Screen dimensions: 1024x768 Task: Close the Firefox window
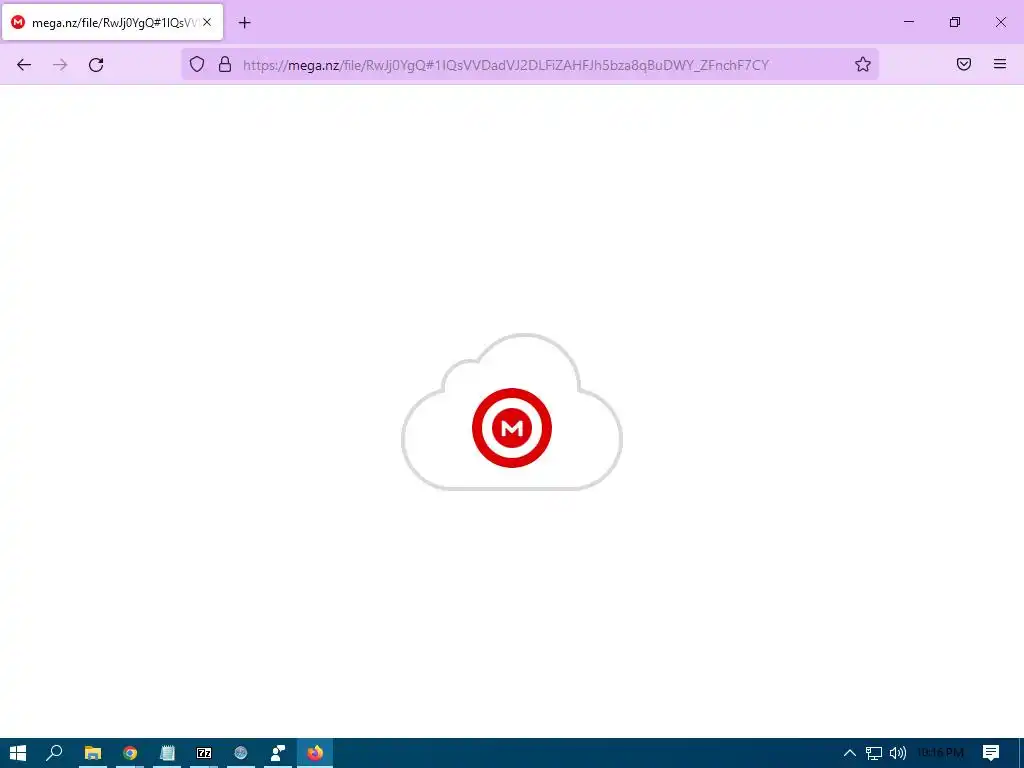tap(1000, 22)
